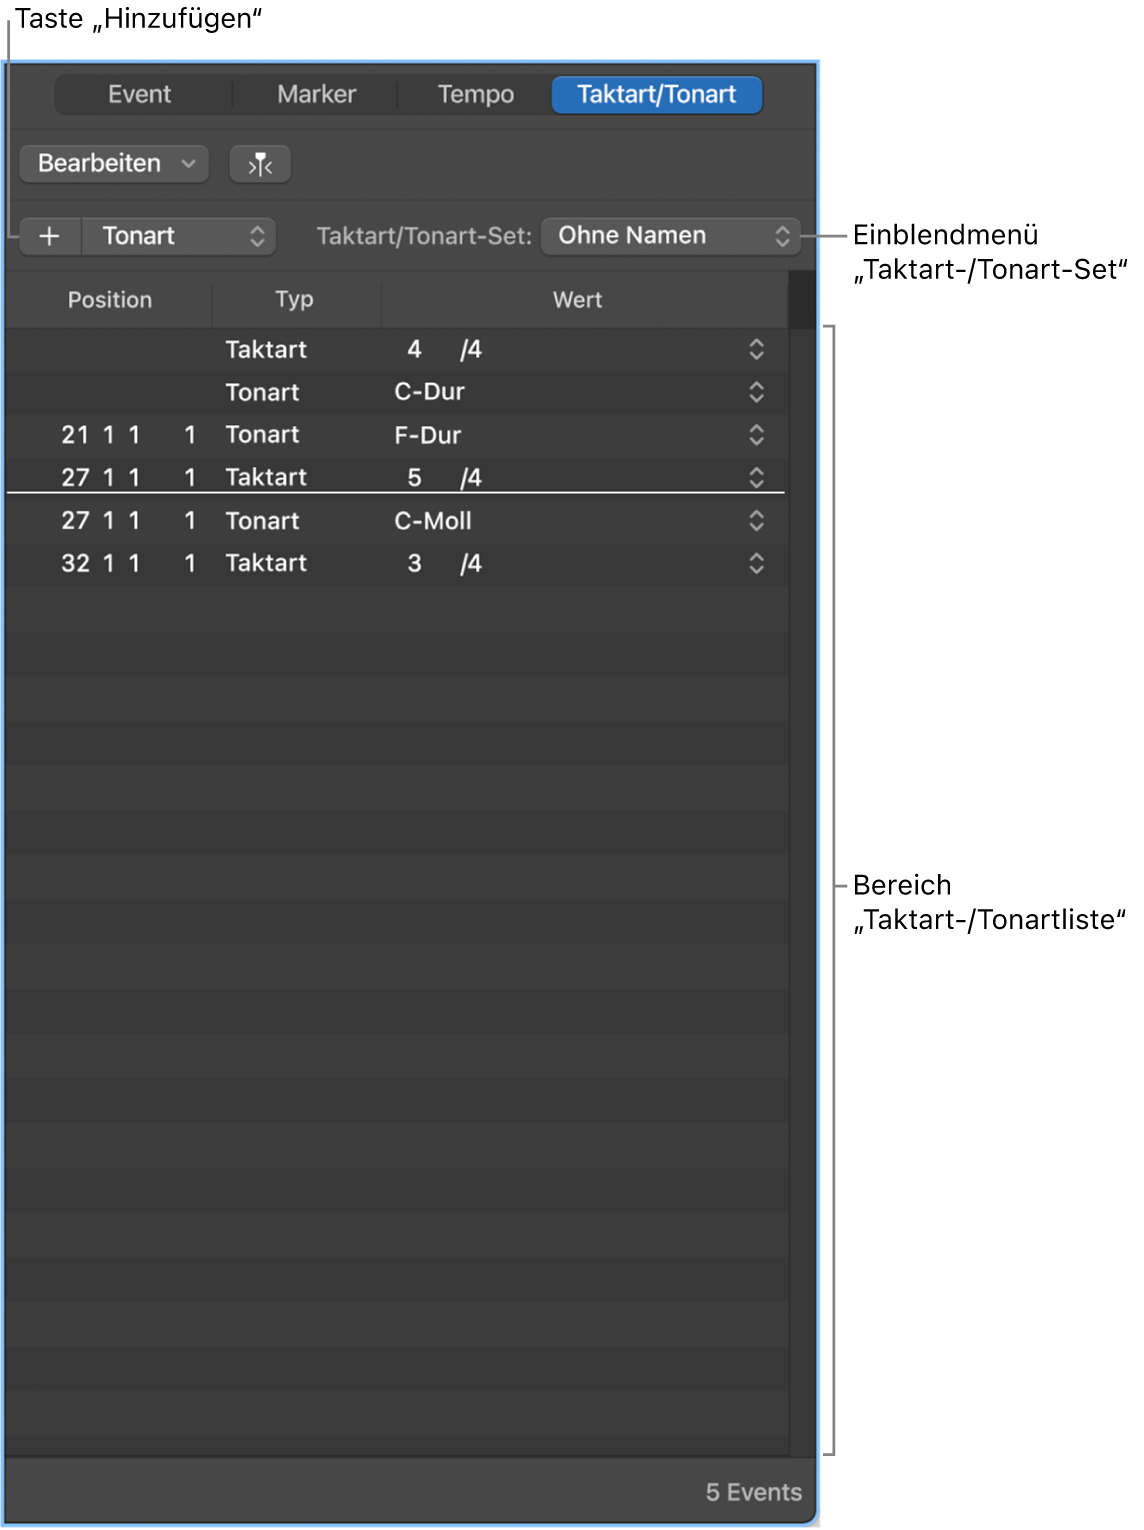Click stepper arrows on the 3/4 Taktart row
This screenshot has width=1144, height=1530.
(756, 564)
